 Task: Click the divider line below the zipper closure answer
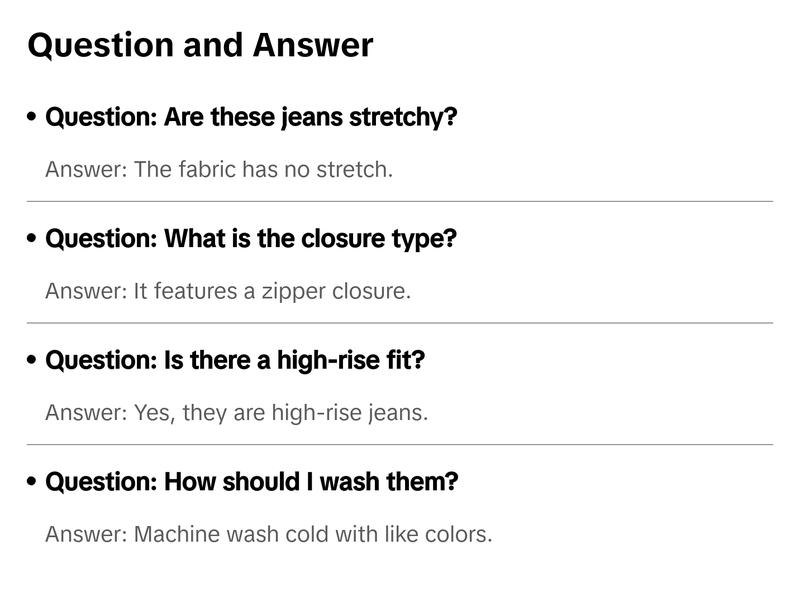(400, 323)
